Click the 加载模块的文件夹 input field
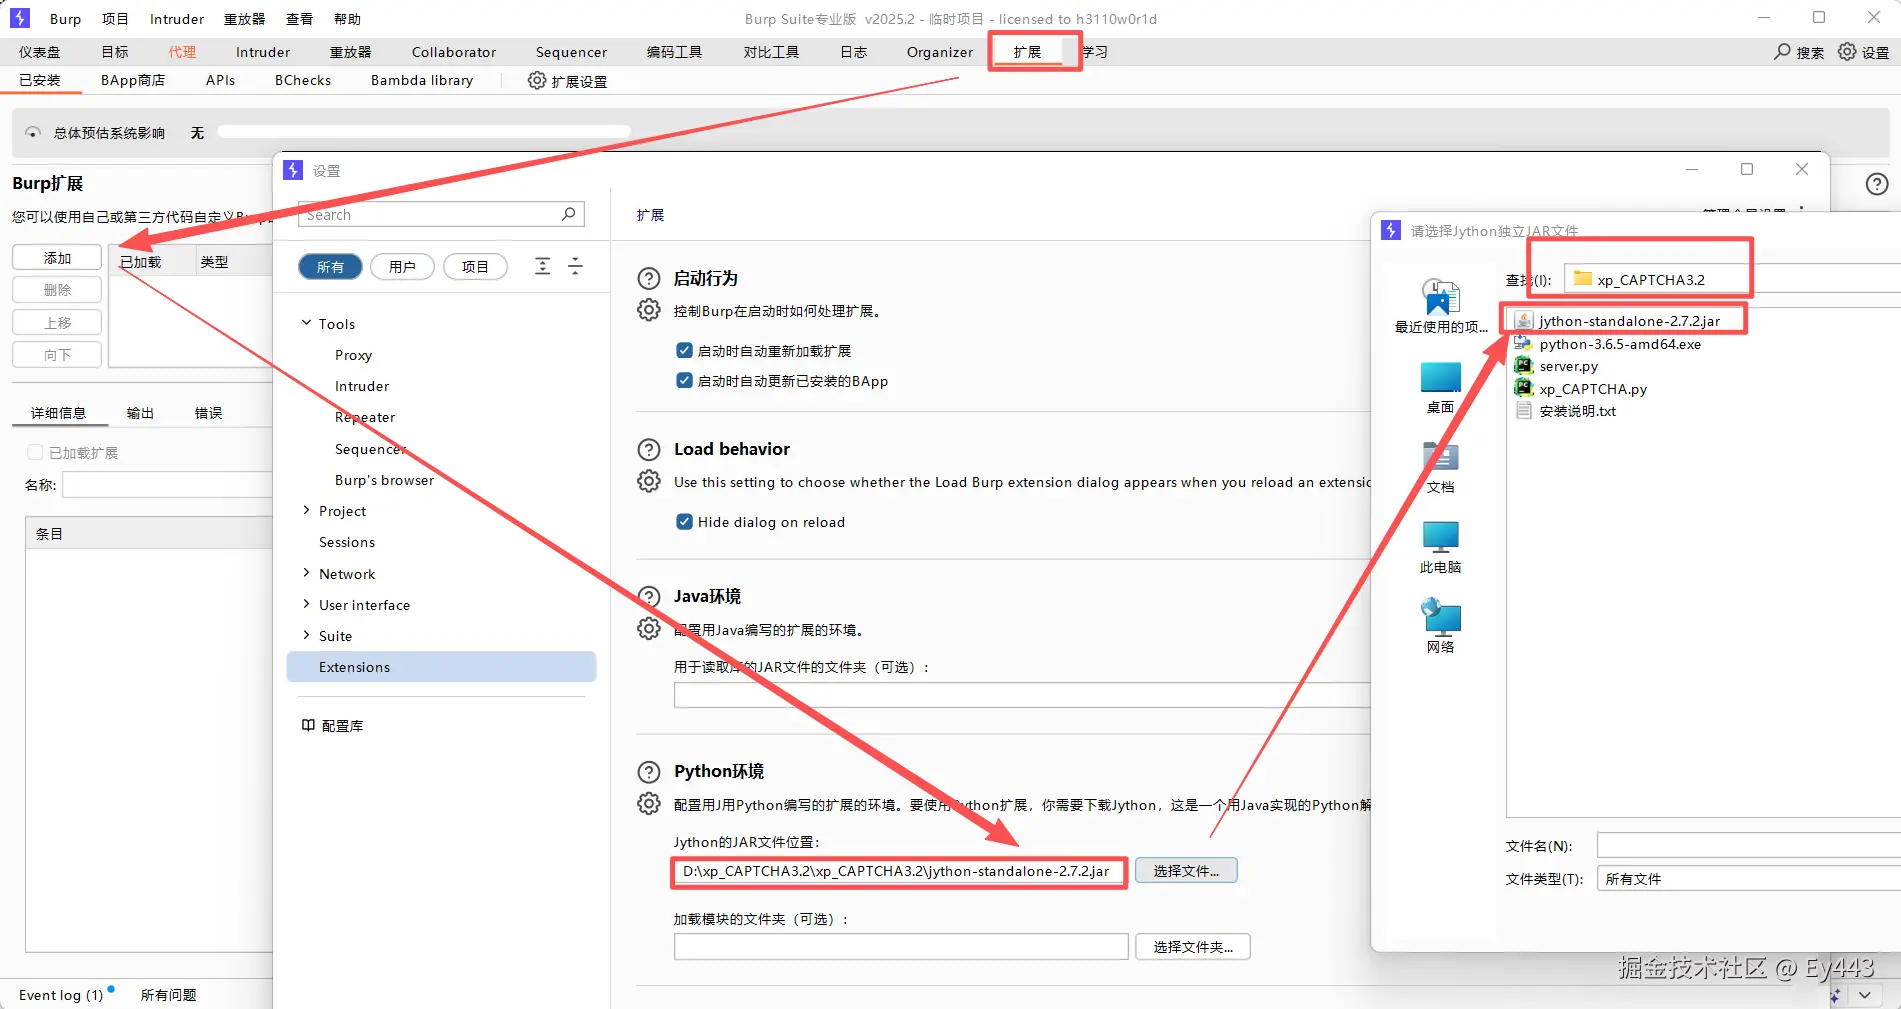 [x=901, y=947]
